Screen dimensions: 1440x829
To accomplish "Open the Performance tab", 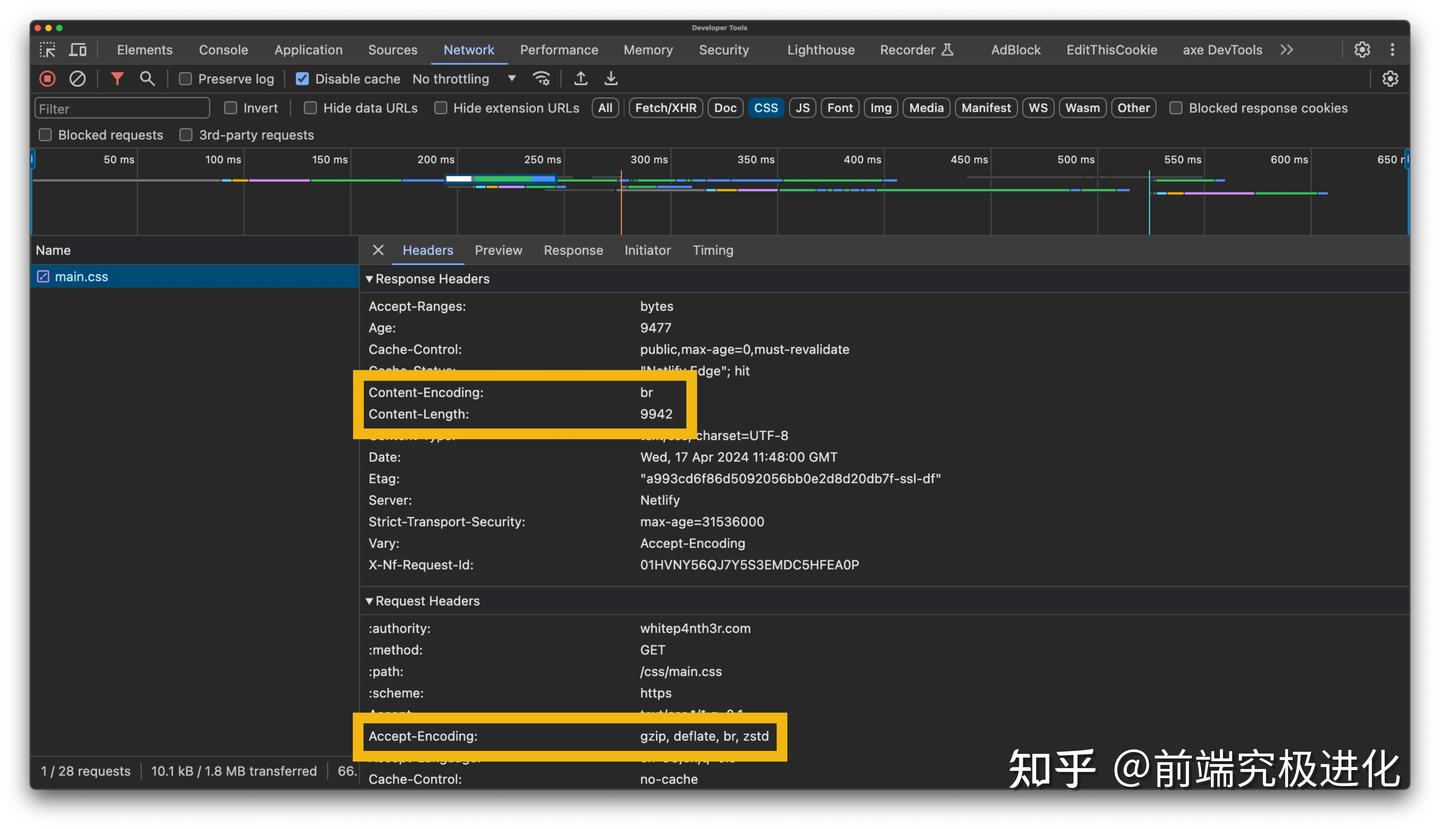I will click(x=559, y=50).
